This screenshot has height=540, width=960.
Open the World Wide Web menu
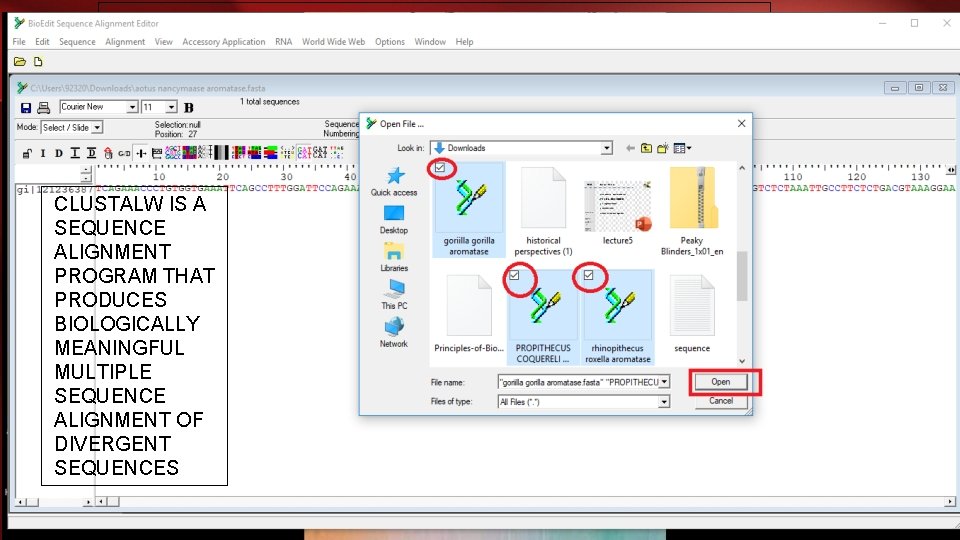click(x=333, y=42)
